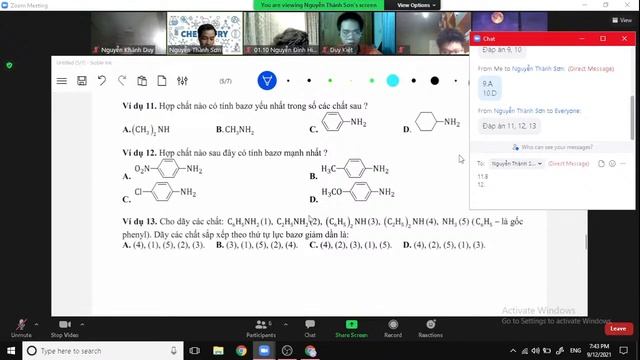Screen dimensions: 640x360
Task: Click the taskbar microphone search icon
Action: coord(173,351)
